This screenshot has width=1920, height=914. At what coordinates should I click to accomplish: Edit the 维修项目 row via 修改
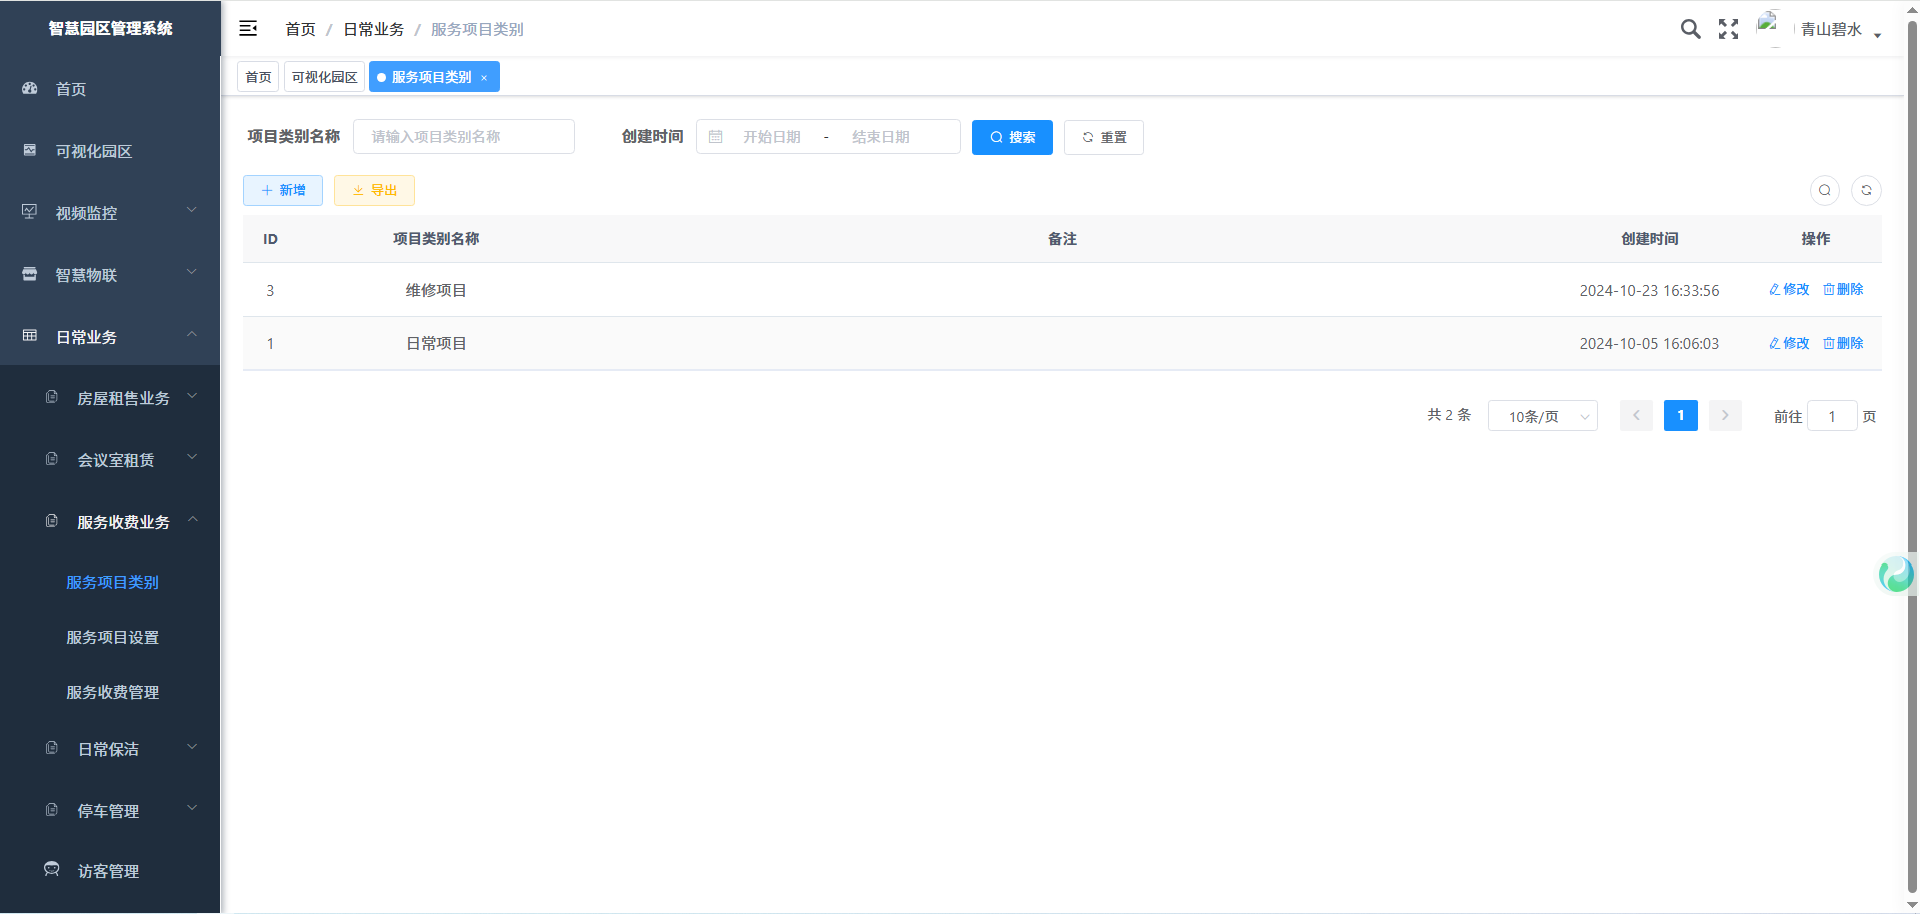click(x=1789, y=290)
